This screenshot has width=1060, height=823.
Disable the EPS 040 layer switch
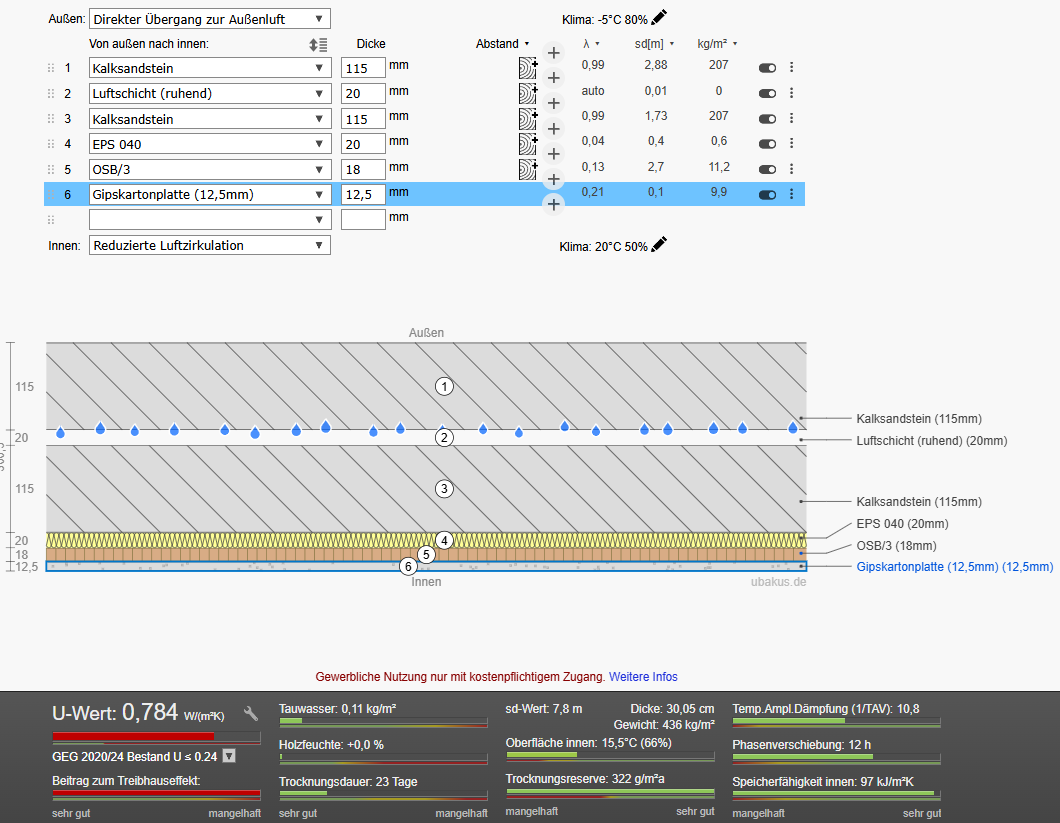[x=767, y=143]
